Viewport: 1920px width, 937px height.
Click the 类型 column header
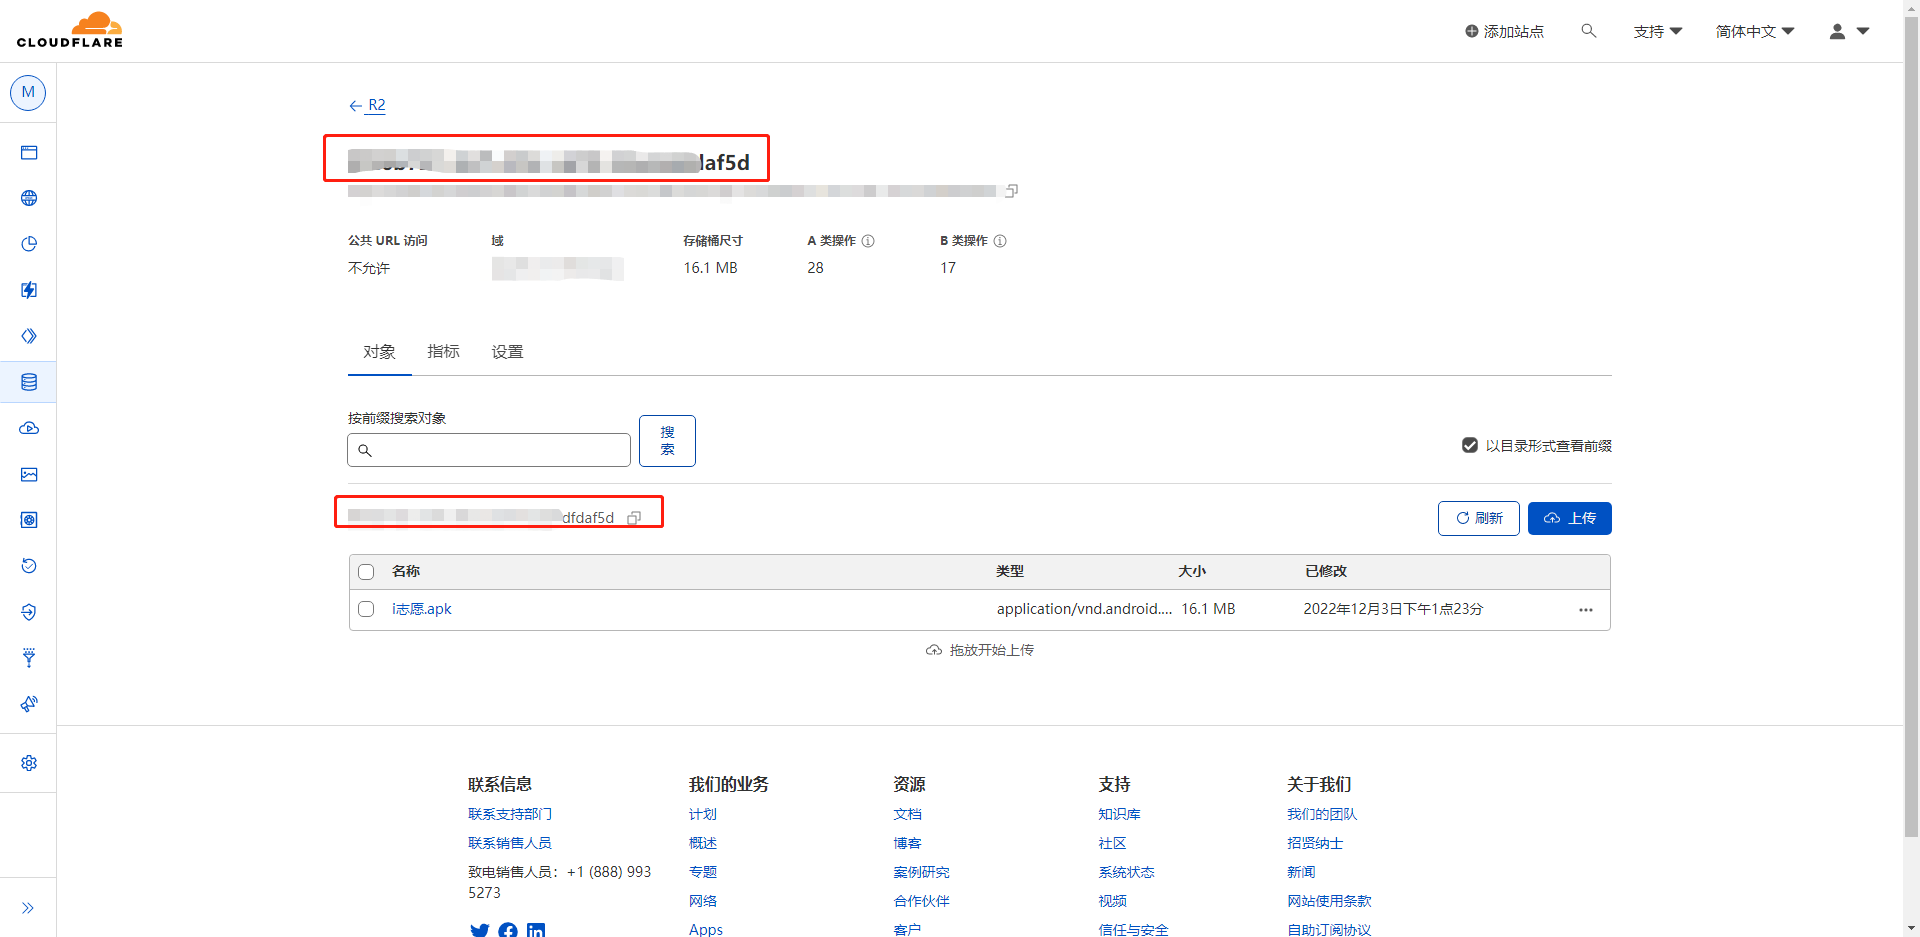(1010, 571)
